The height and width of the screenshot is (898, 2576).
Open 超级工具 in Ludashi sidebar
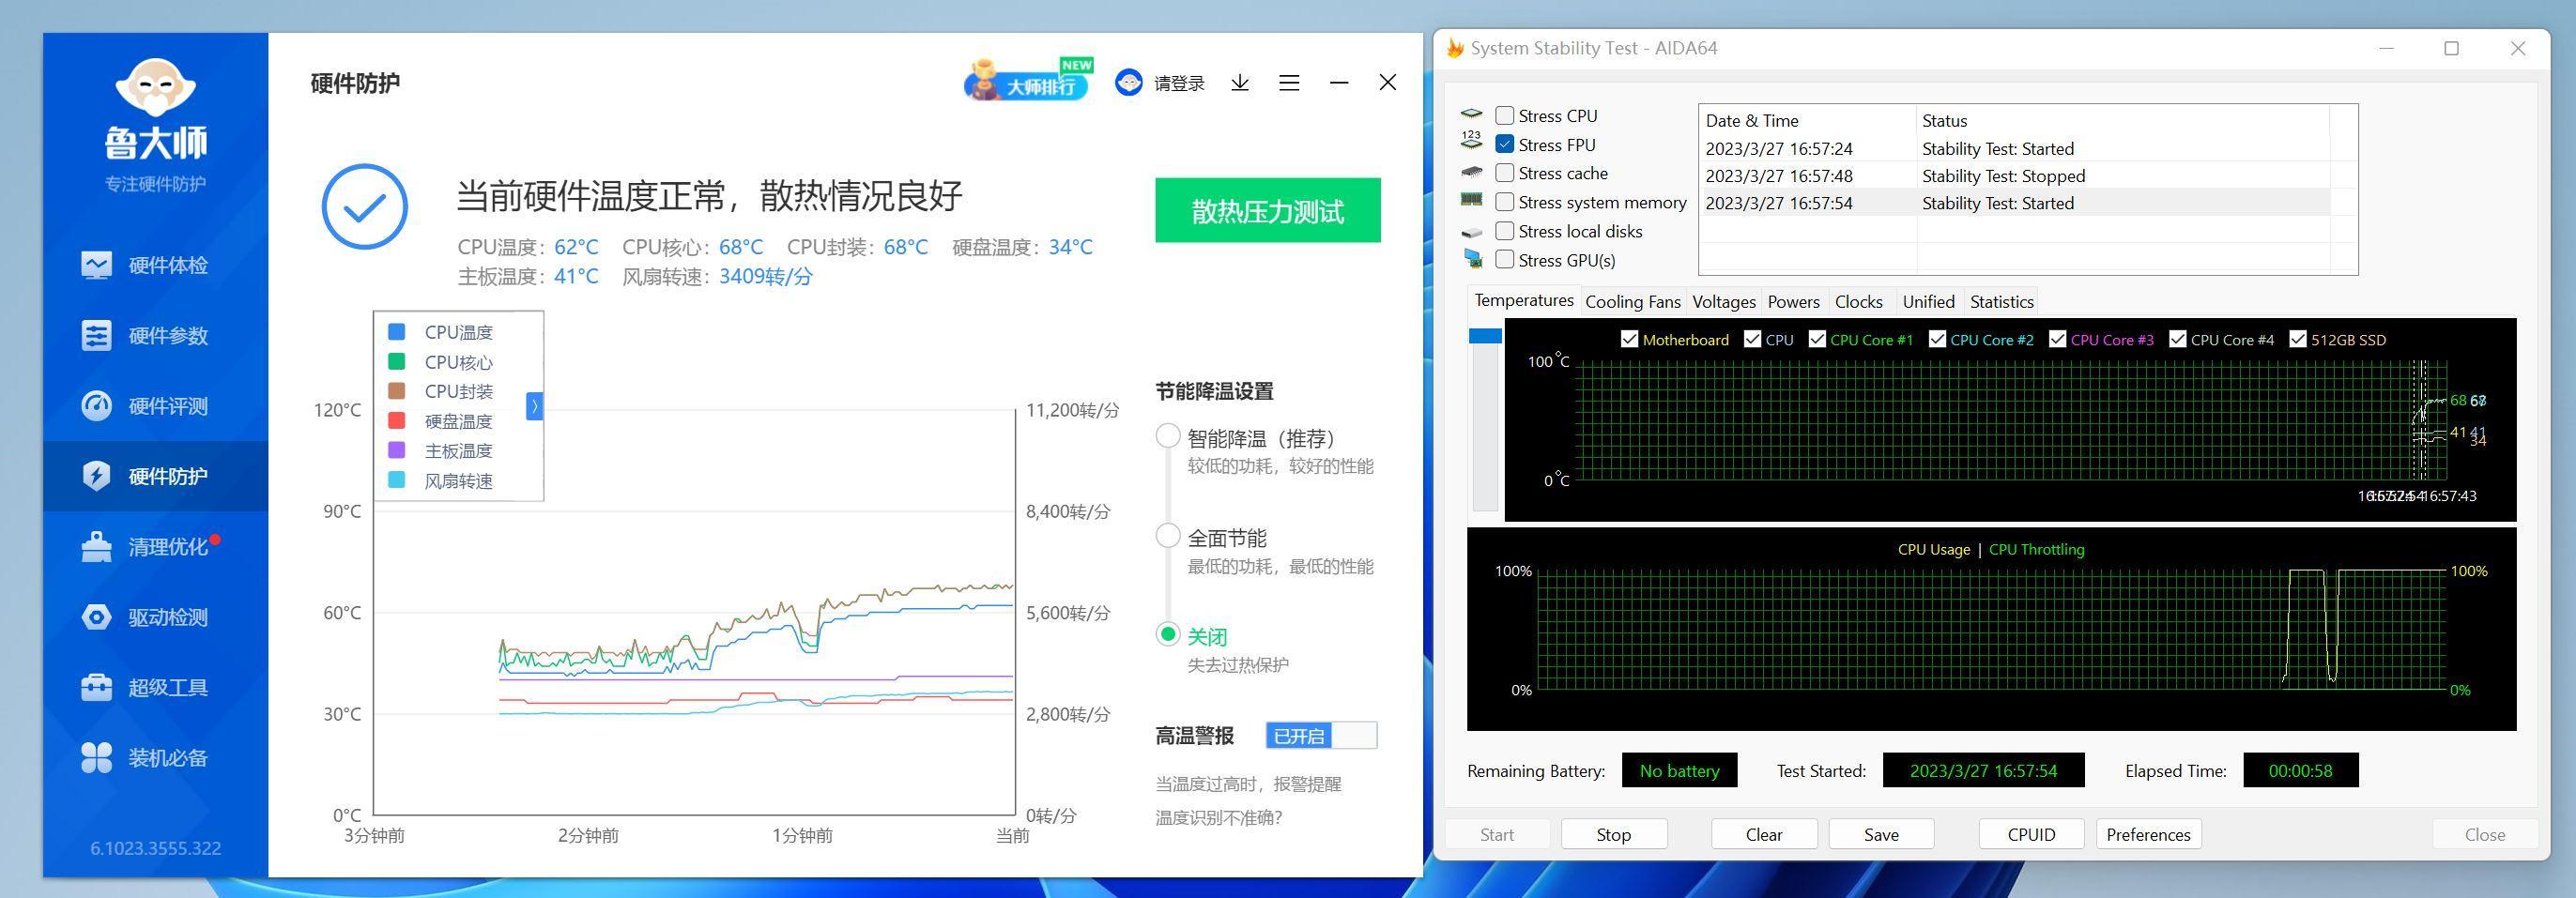[x=145, y=688]
